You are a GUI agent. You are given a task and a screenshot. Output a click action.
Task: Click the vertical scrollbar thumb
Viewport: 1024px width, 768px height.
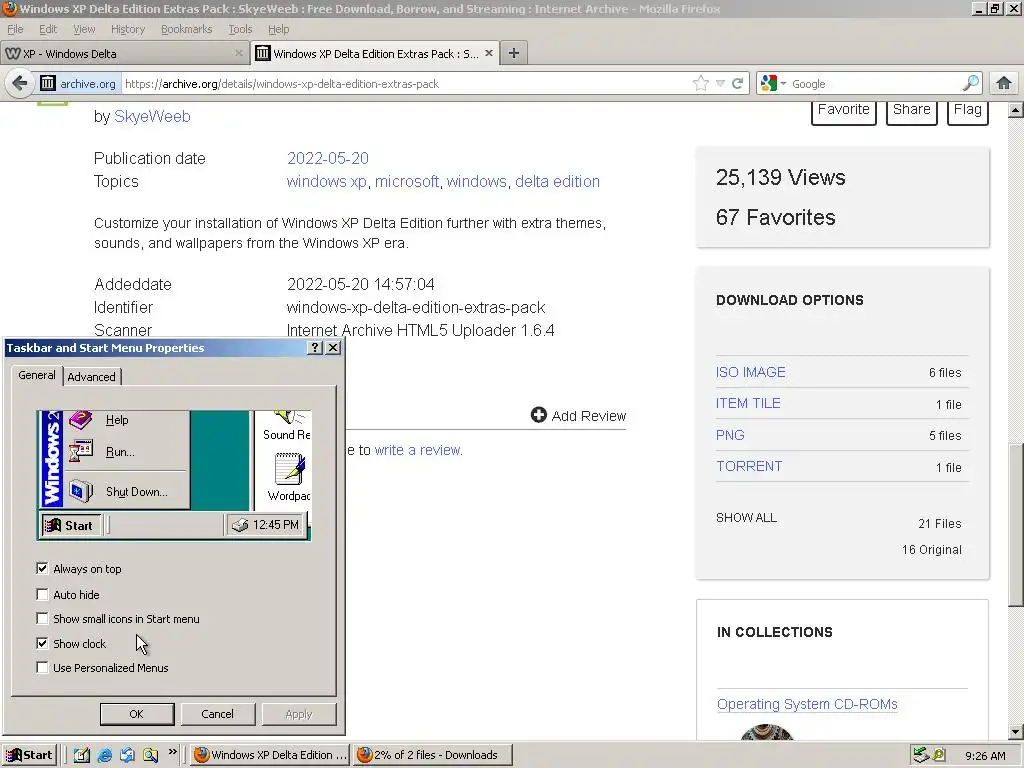(x=1015, y=526)
